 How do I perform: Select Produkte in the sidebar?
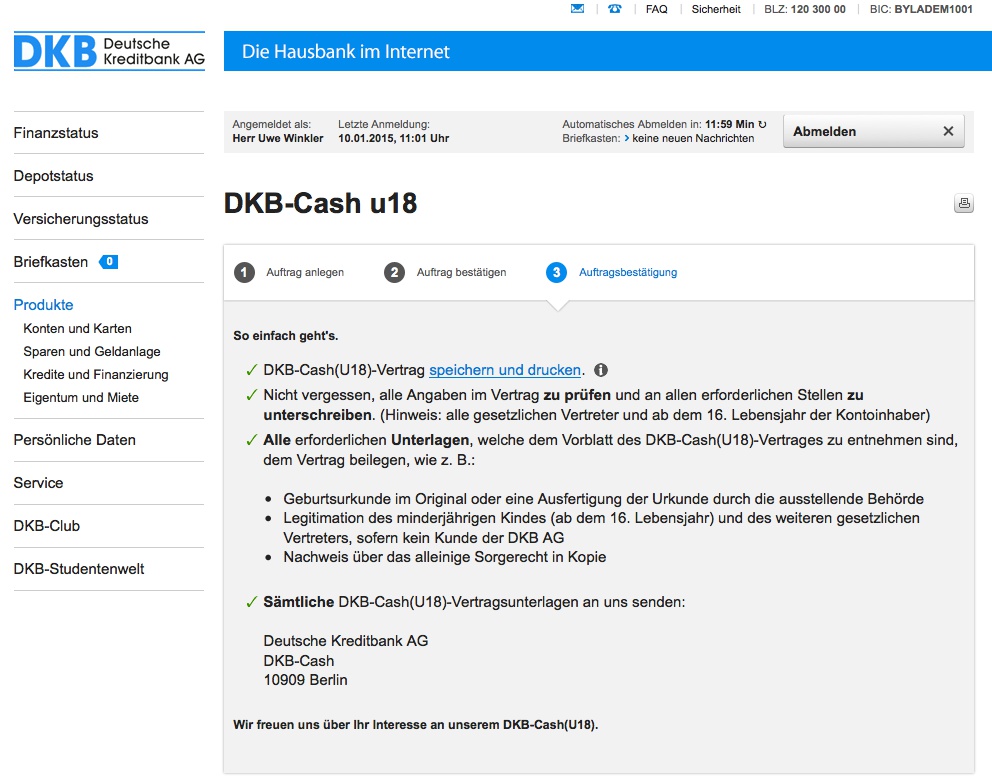(43, 305)
